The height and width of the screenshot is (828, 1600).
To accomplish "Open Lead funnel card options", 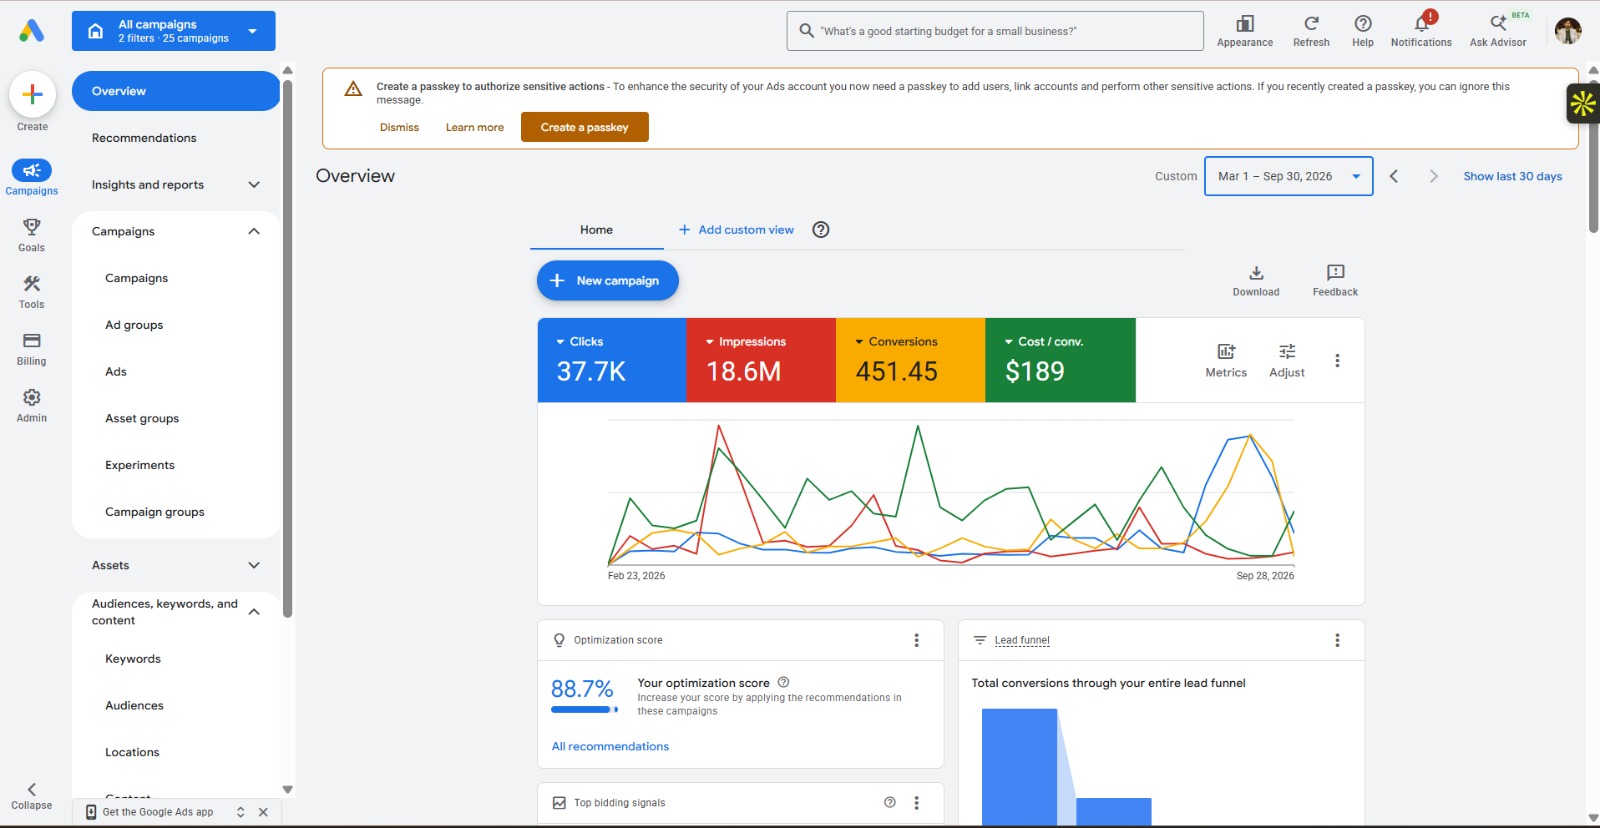I will [x=1337, y=640].
